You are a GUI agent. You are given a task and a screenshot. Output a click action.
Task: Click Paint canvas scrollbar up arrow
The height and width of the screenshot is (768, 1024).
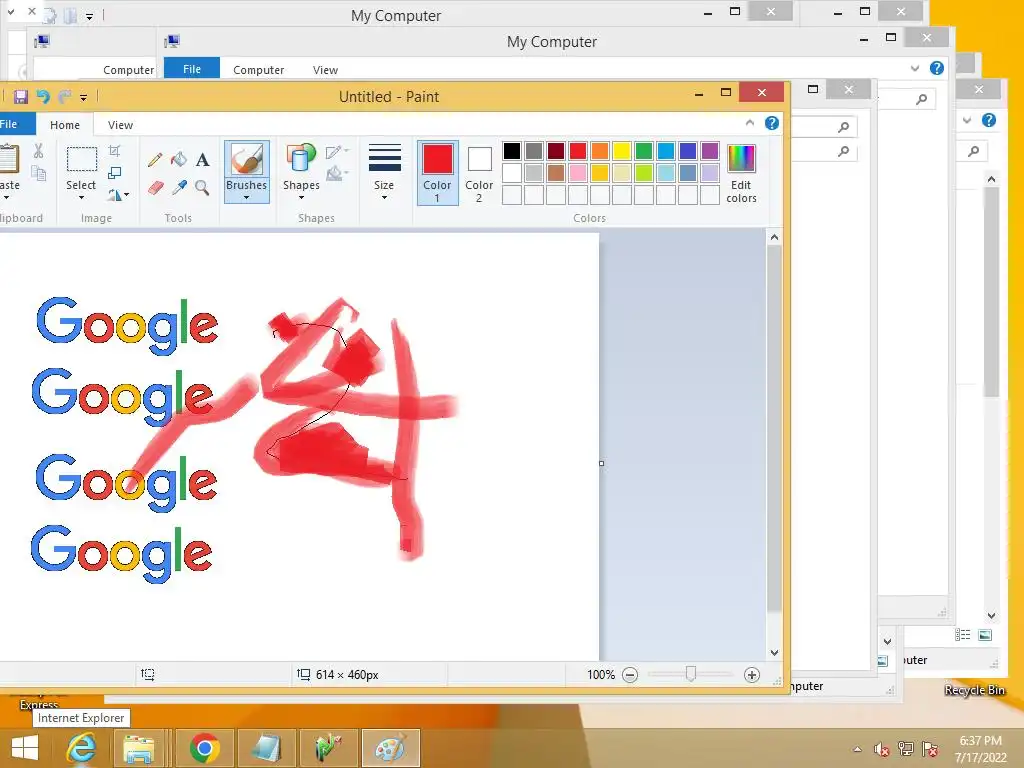click(x=775, y=238)
